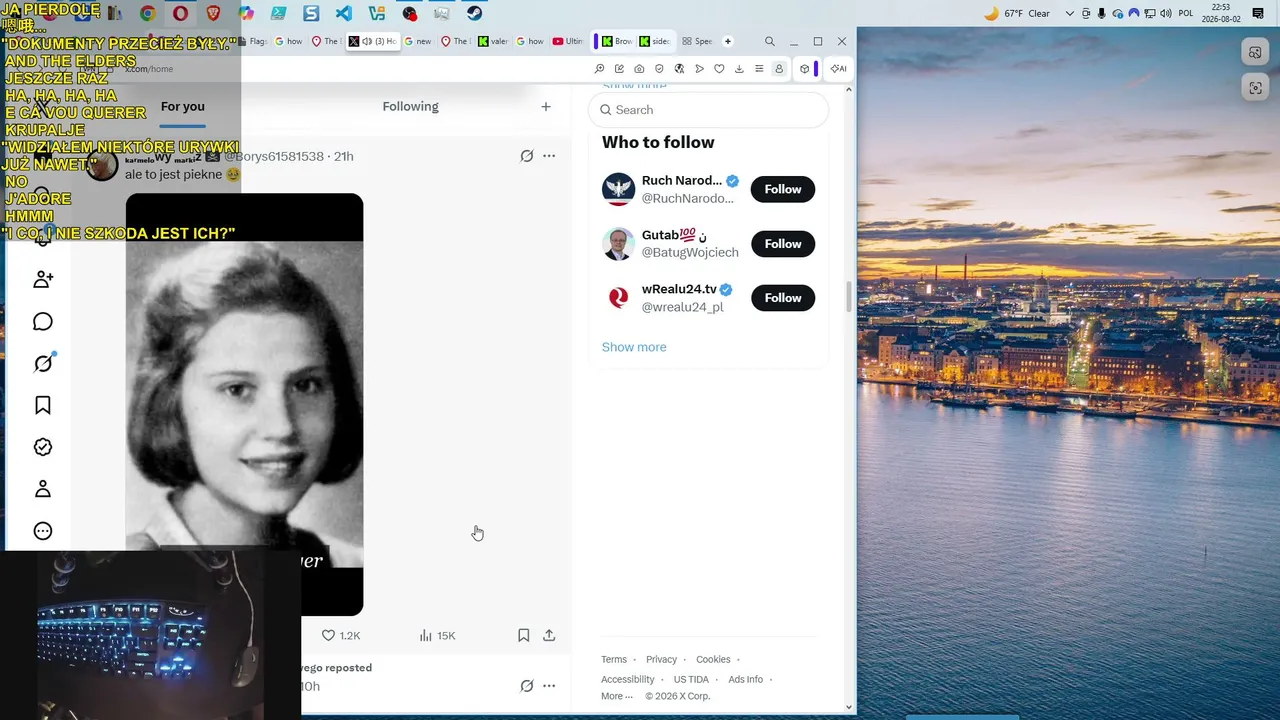Click the image search button on desktop
1280x720 pixels.
(1255, 52)
